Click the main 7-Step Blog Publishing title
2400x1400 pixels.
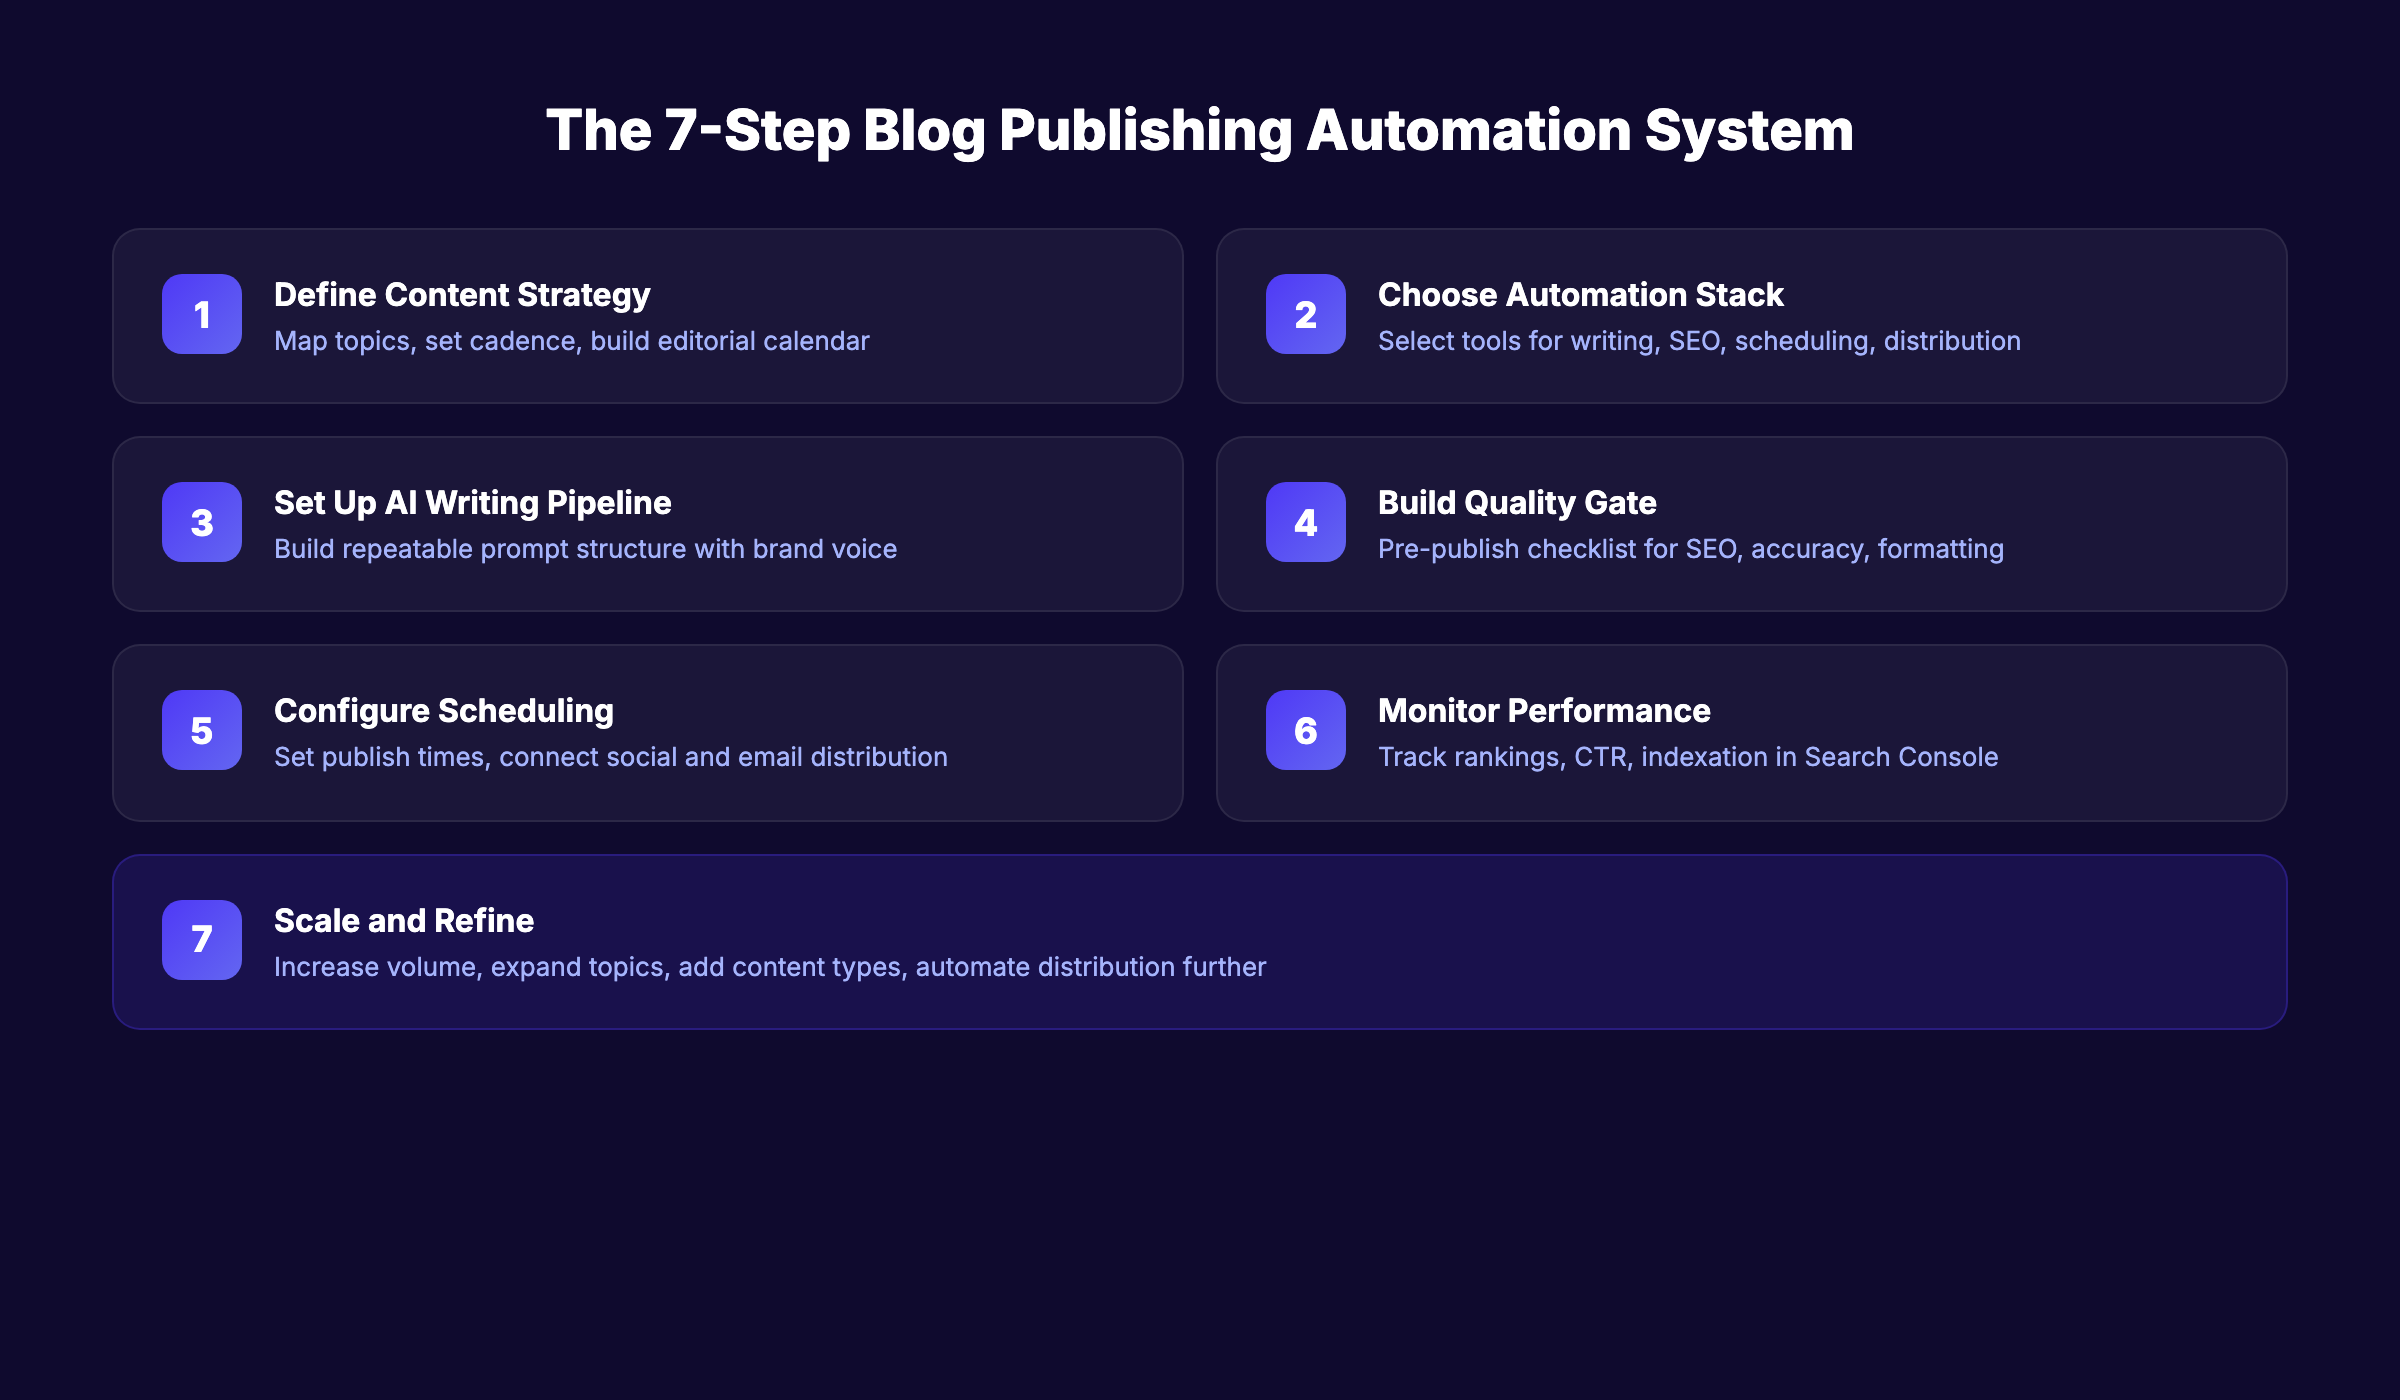[1200, 130]
